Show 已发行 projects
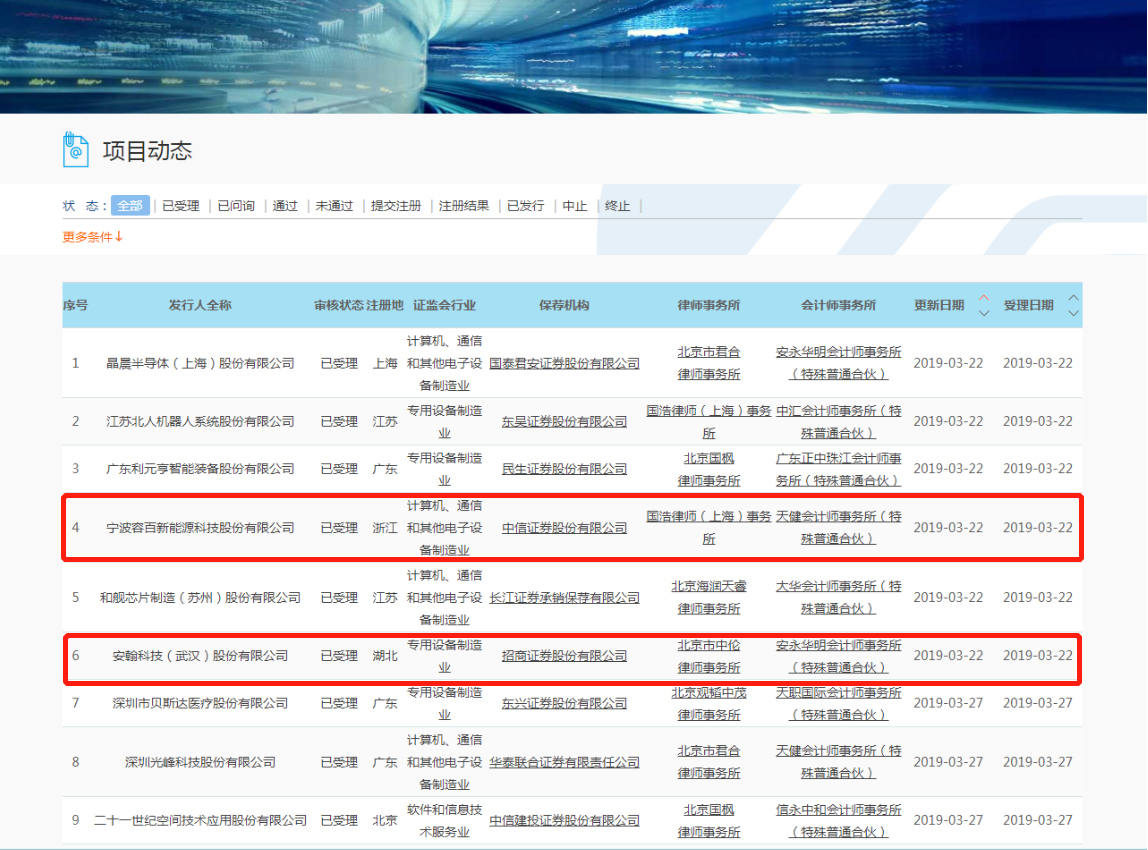1148x850 pixels. (525, 206)
